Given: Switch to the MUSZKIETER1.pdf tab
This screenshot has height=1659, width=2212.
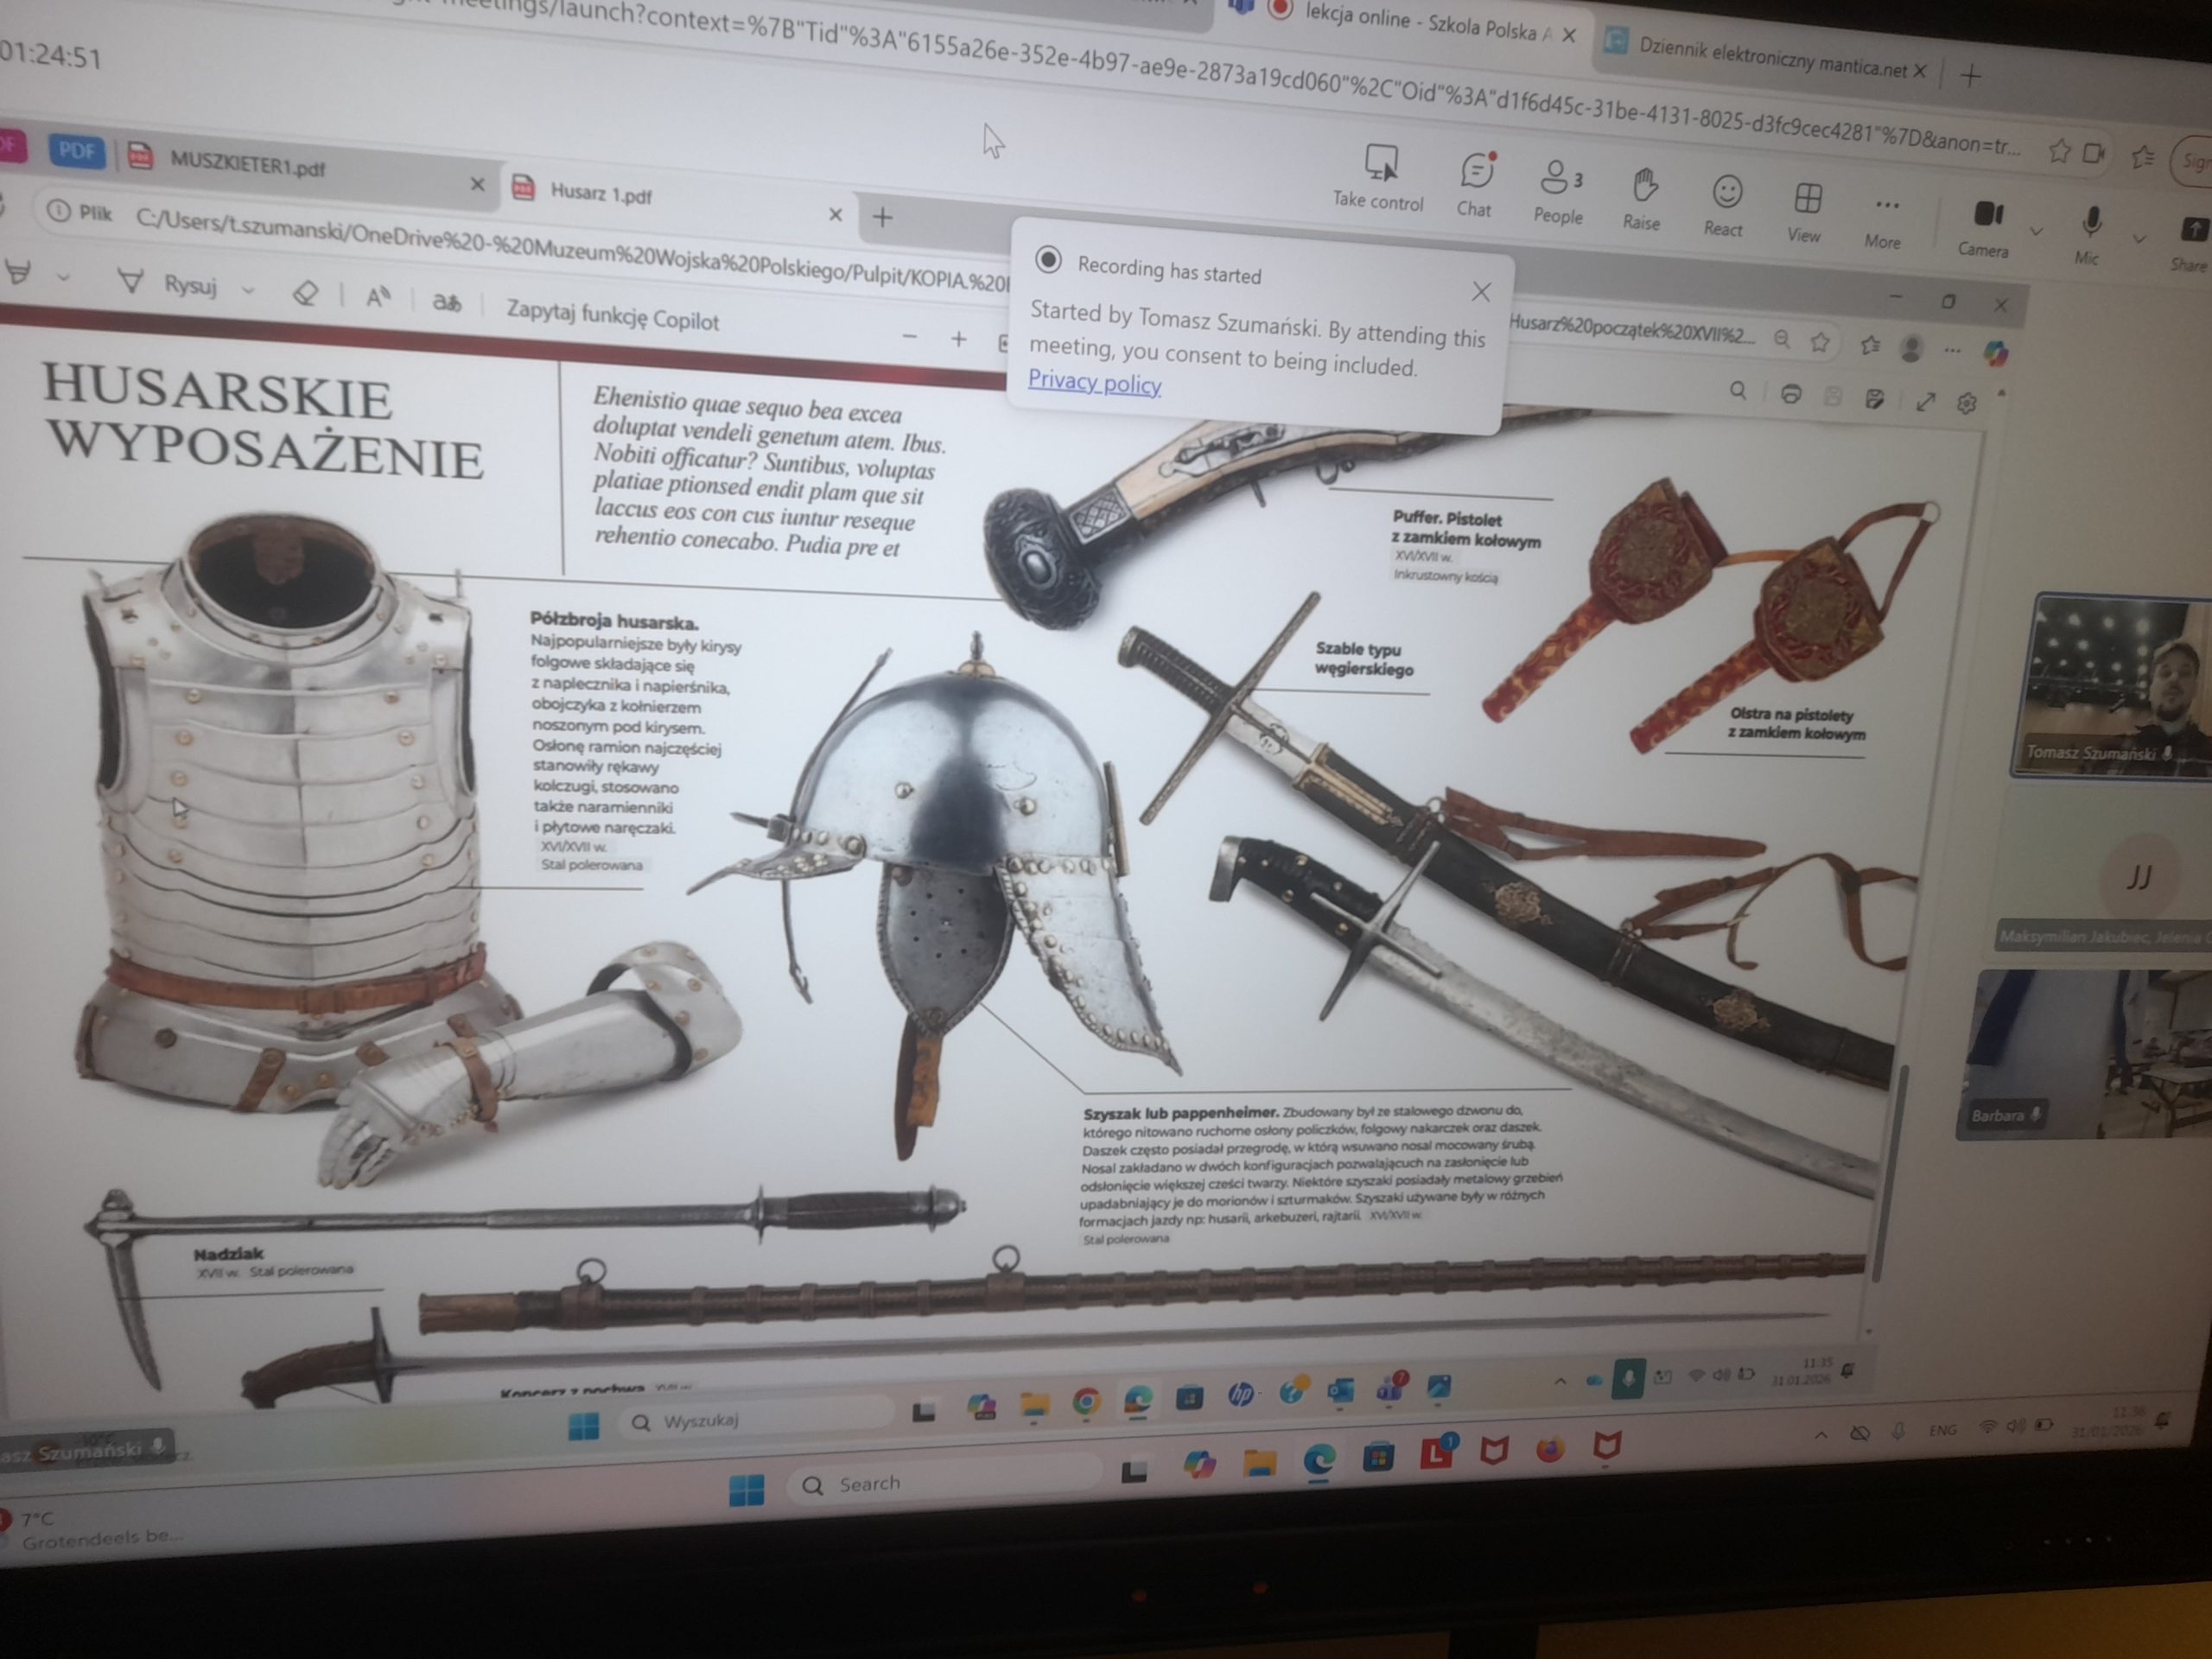Looking at the screenshot, I should 246,165.
